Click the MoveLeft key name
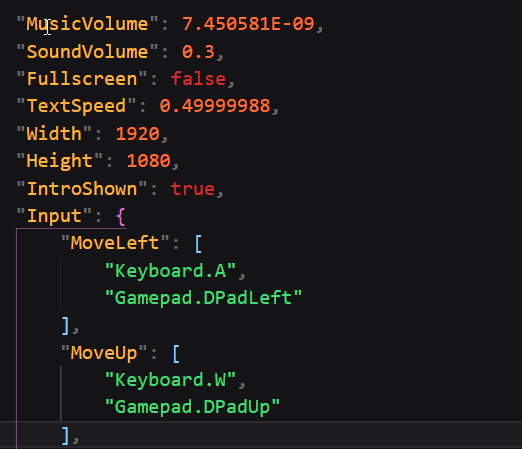The width and height of the screenshot is (522, 449). 115,243
